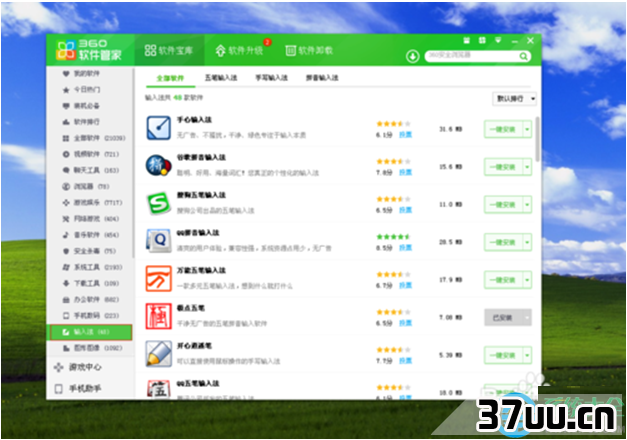Click 一键安装 for 手心输入法

(x=503, y=129)
